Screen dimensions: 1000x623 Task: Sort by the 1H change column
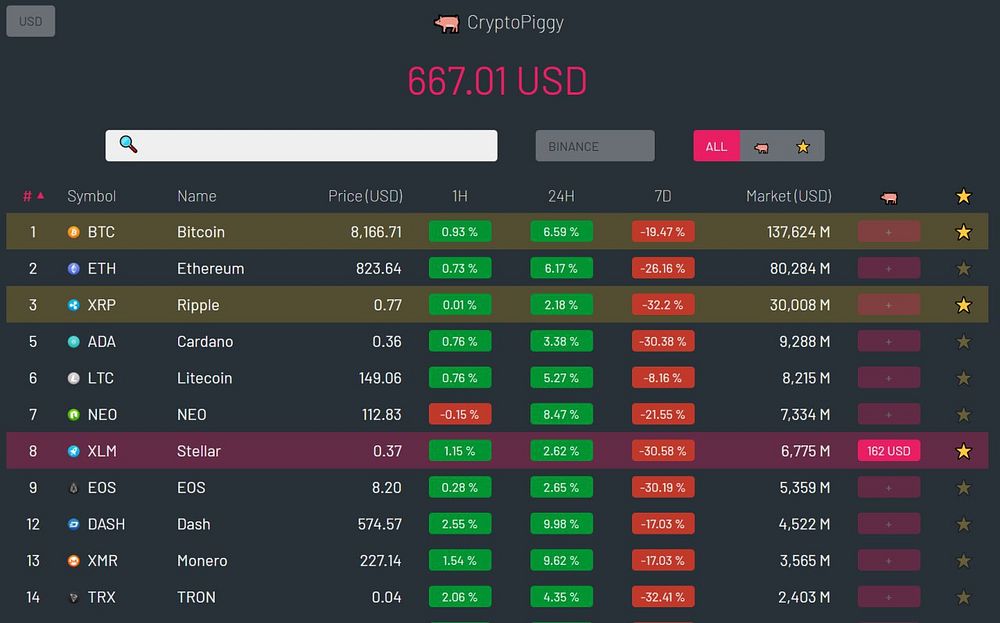pos(460,196)
